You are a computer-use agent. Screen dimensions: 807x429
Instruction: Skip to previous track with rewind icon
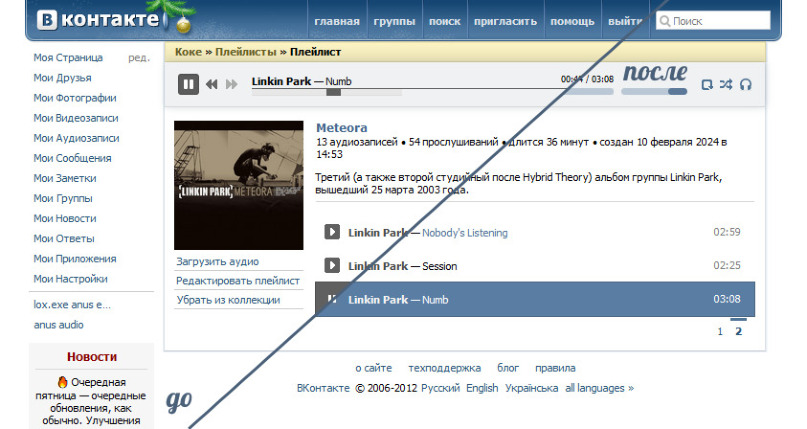coord(212,84)
